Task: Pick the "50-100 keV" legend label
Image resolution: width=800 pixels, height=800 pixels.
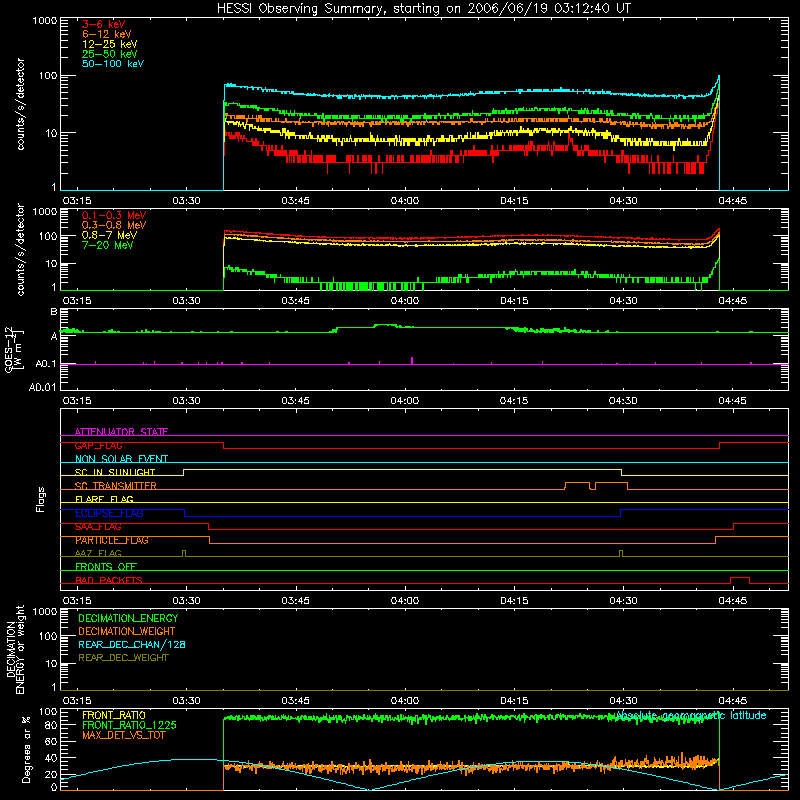Action: tap(113, 64)
